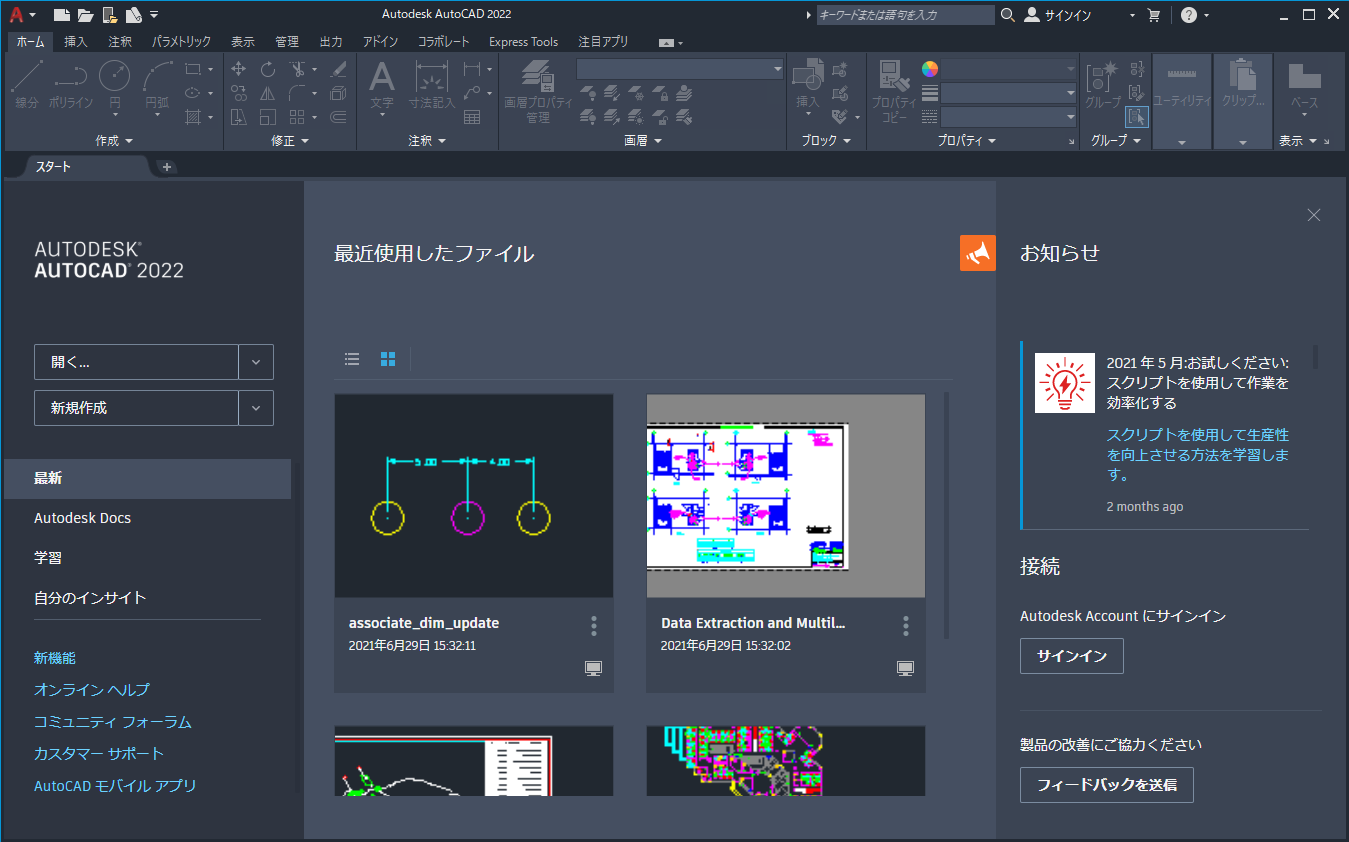Open the object color dropdown beside color wheel

click(1009, 69)
